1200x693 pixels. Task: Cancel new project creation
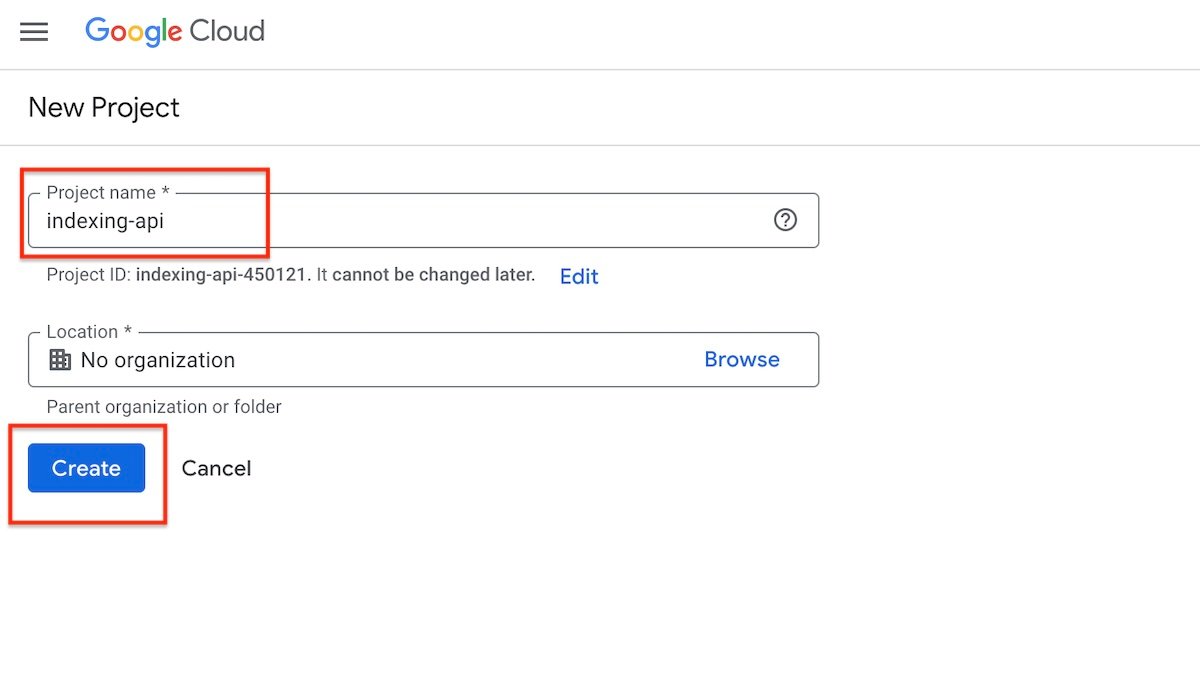coord(216,468)
